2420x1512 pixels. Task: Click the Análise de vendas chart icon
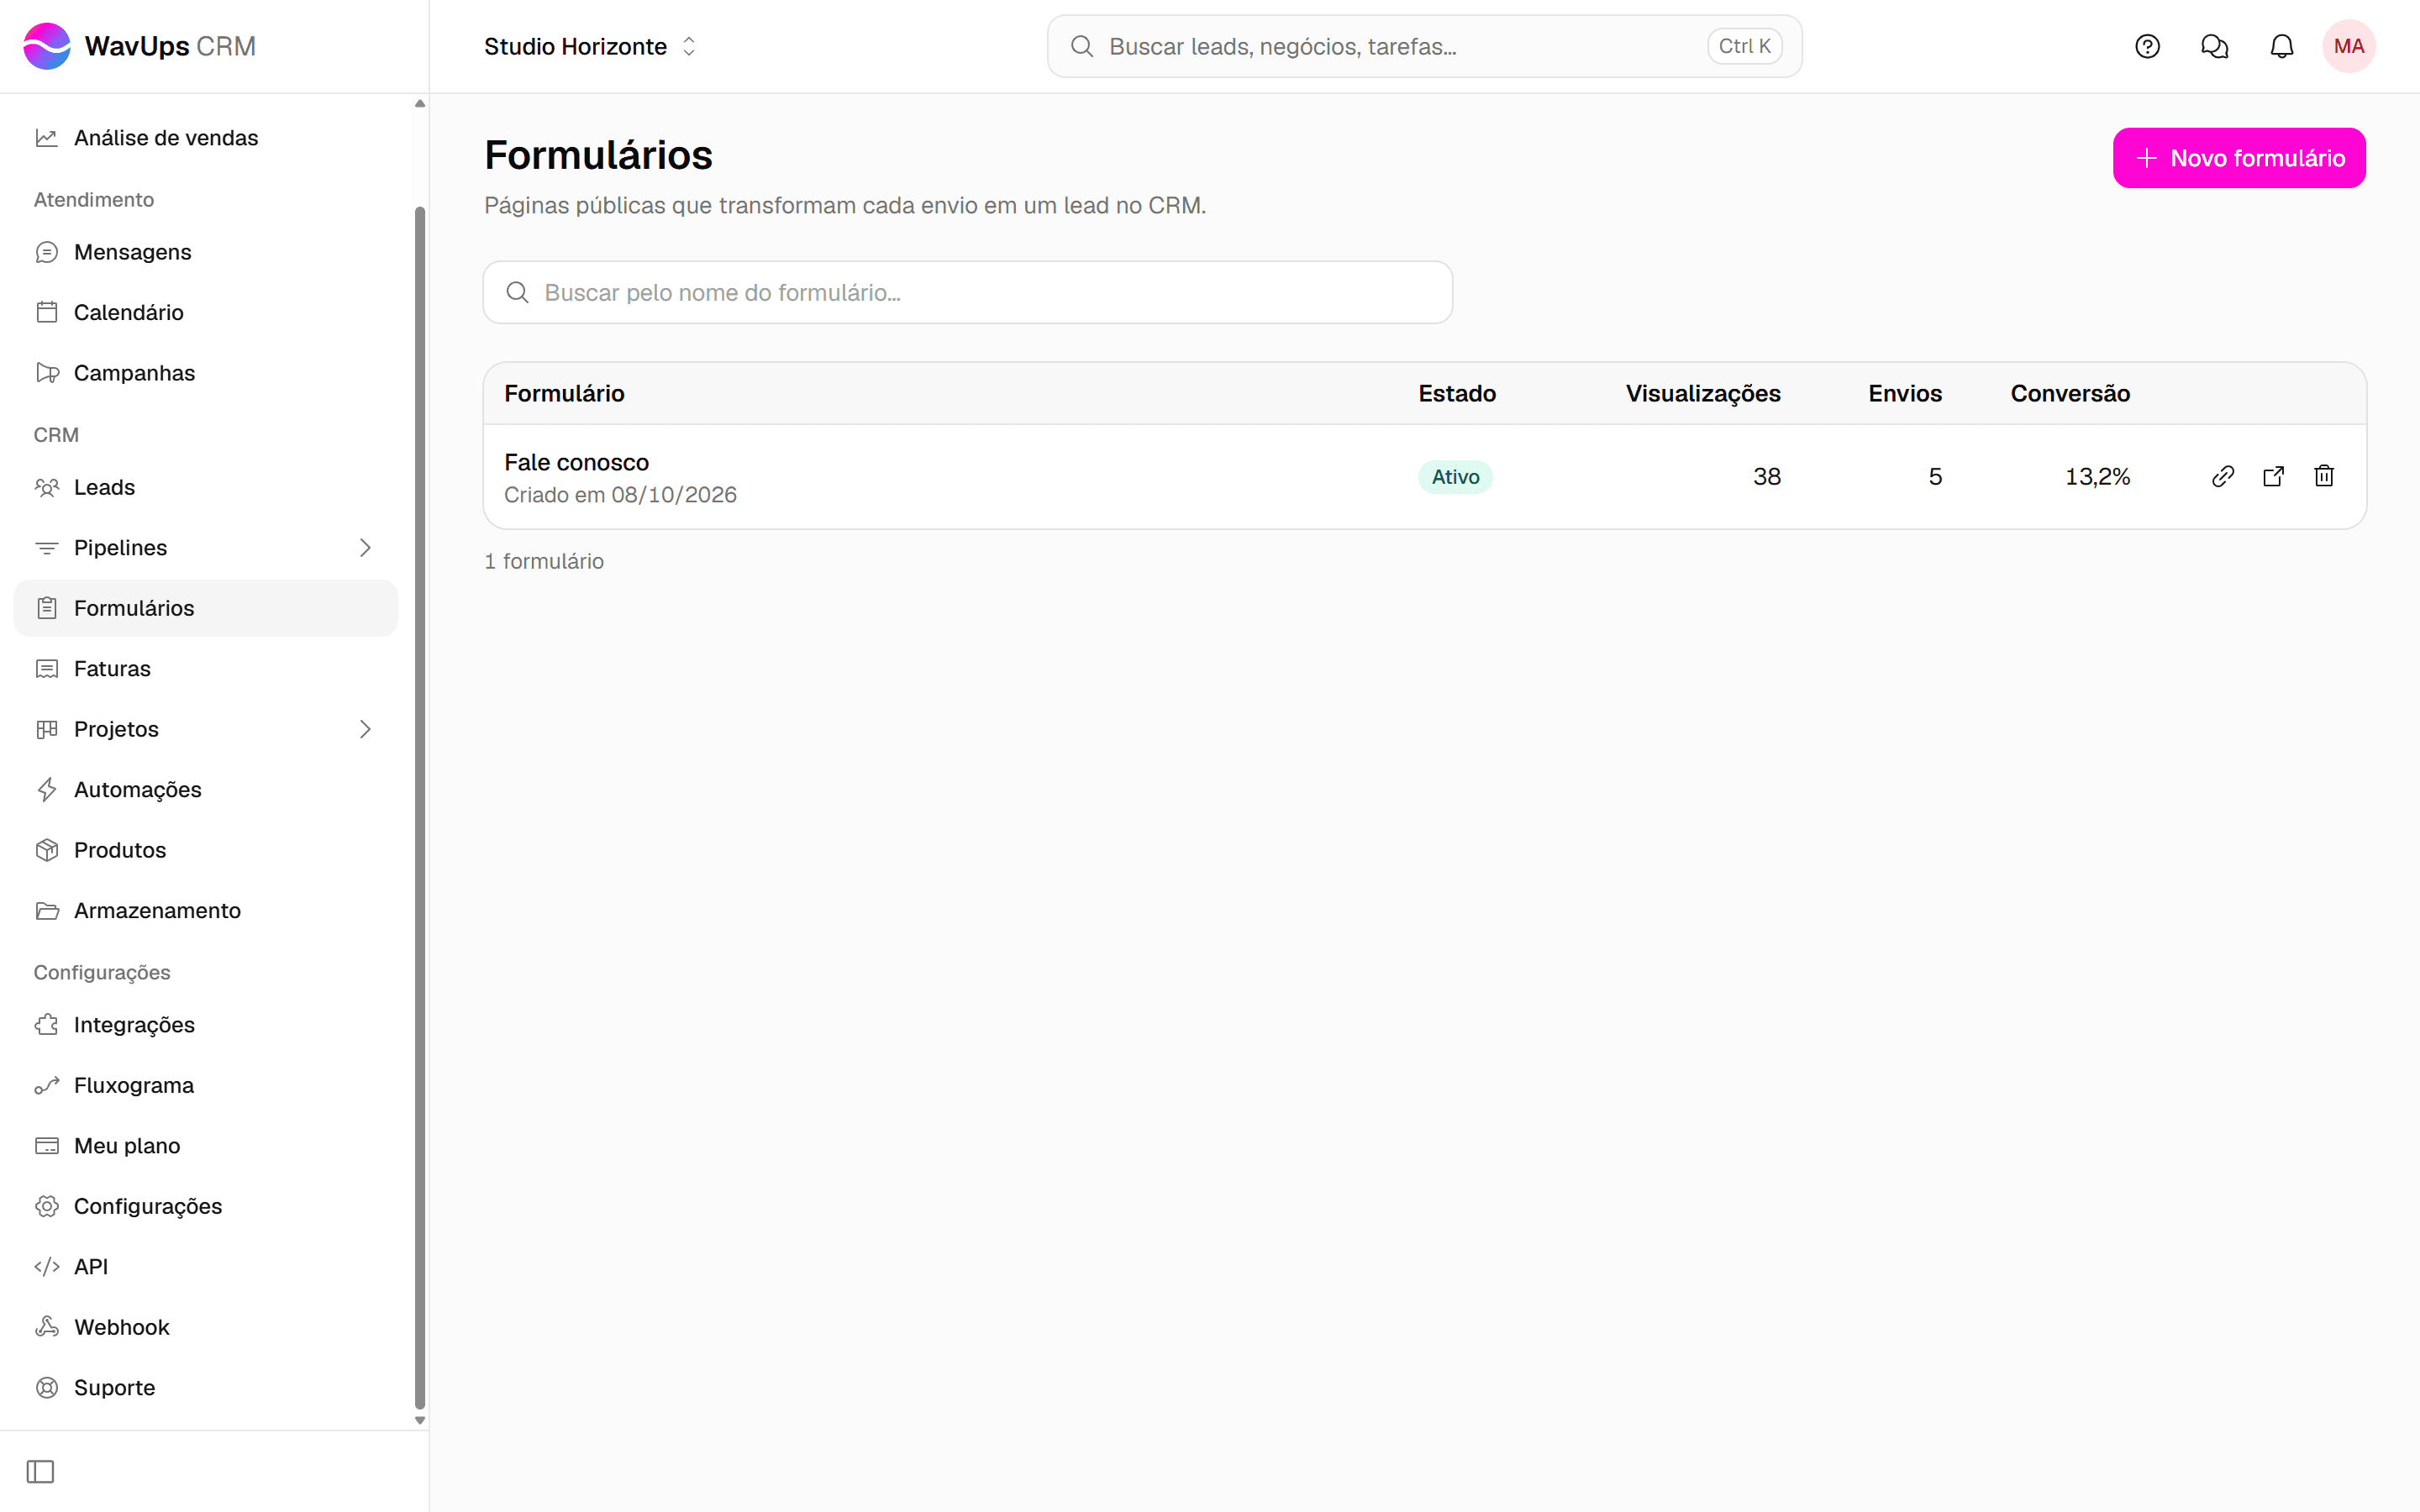47,138
